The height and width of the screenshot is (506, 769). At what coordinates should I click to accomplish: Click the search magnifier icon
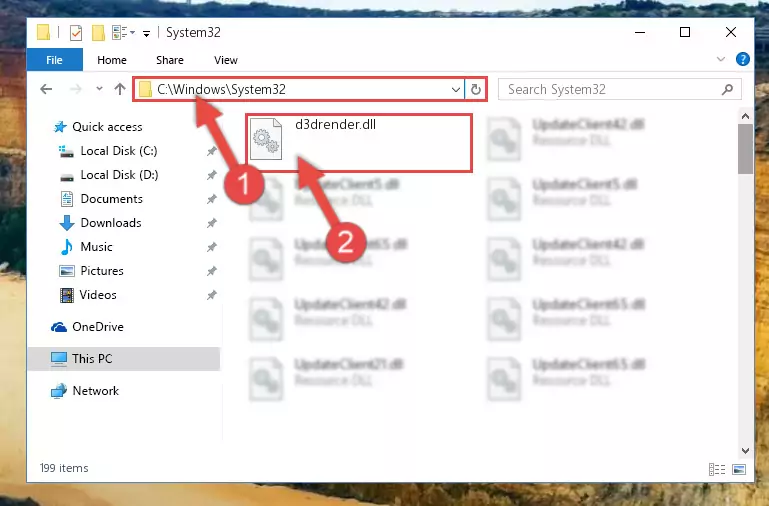pos(727,89)
